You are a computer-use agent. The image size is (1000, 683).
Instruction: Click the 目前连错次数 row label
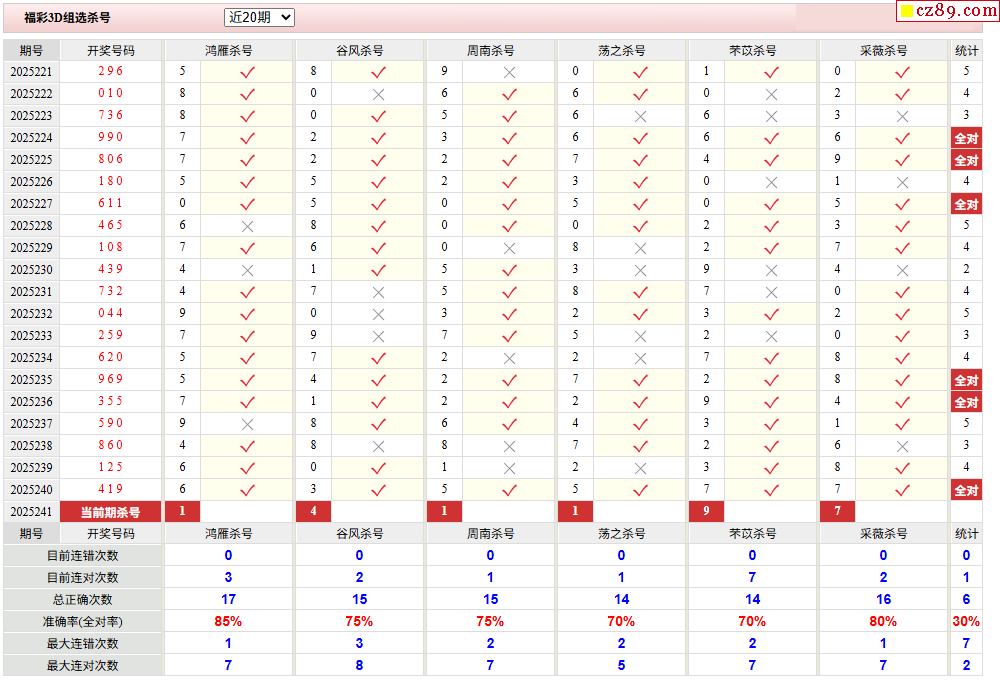[x=82, y=555]
